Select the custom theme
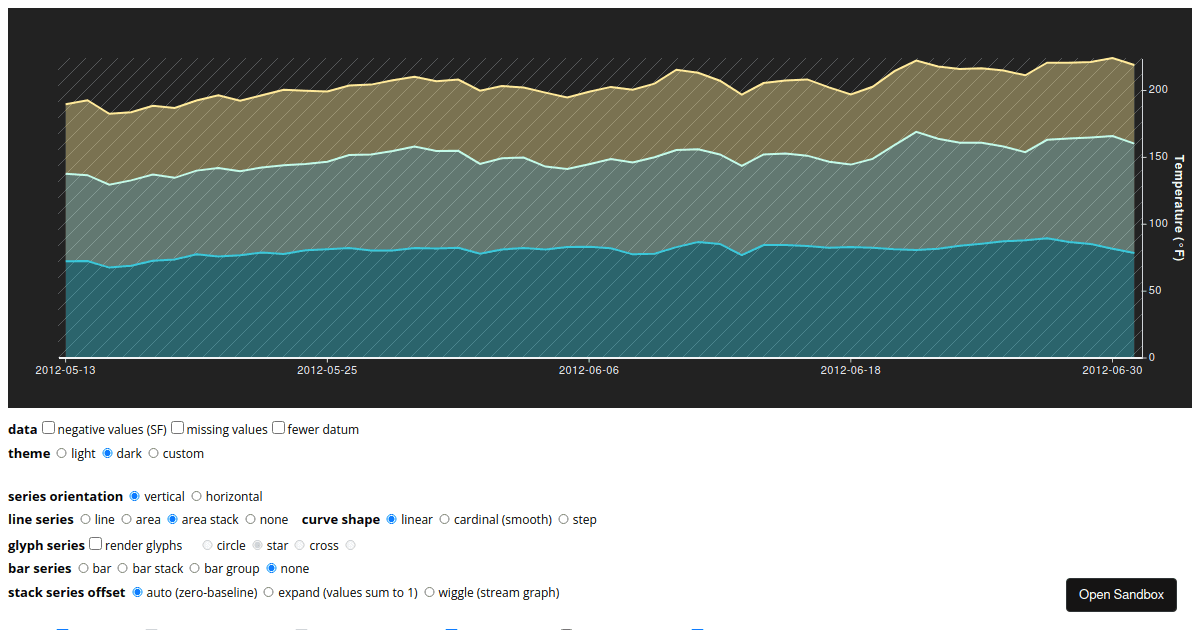Image resolution: width=1200 pixels, height=630 pixels. [153, 453]
